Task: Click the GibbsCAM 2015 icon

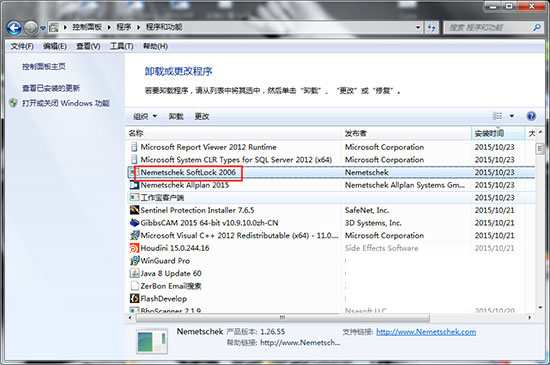Action: point(134,223)
